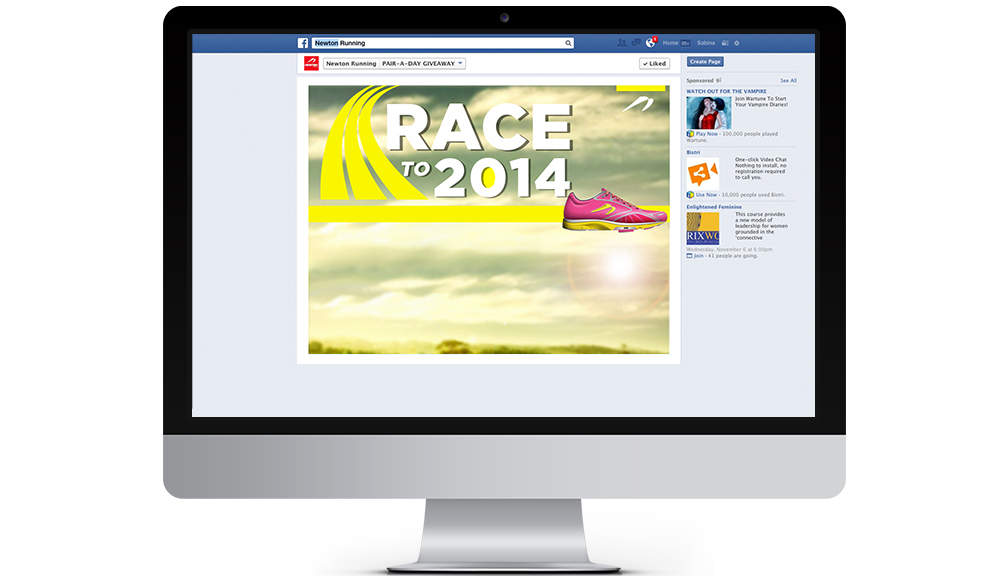Click the search magnifier icon
Screen dimensions: 1000x576
[568, 43]
